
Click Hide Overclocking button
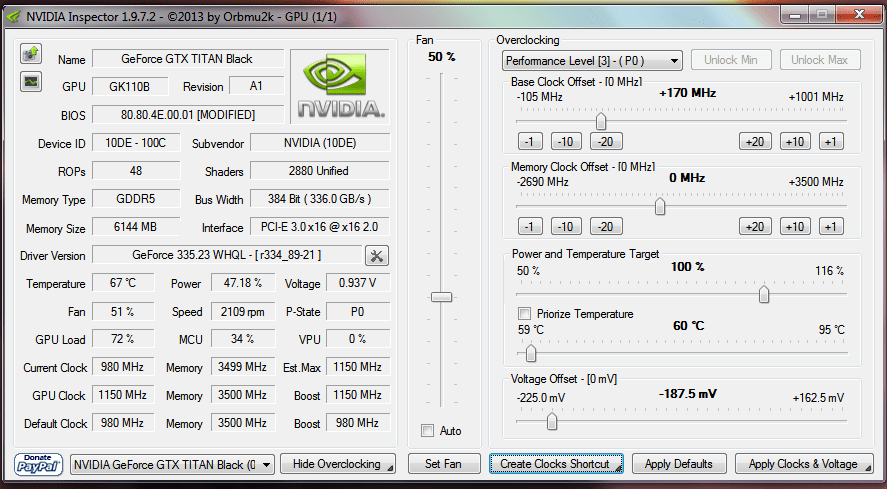[x=338, y=464]
